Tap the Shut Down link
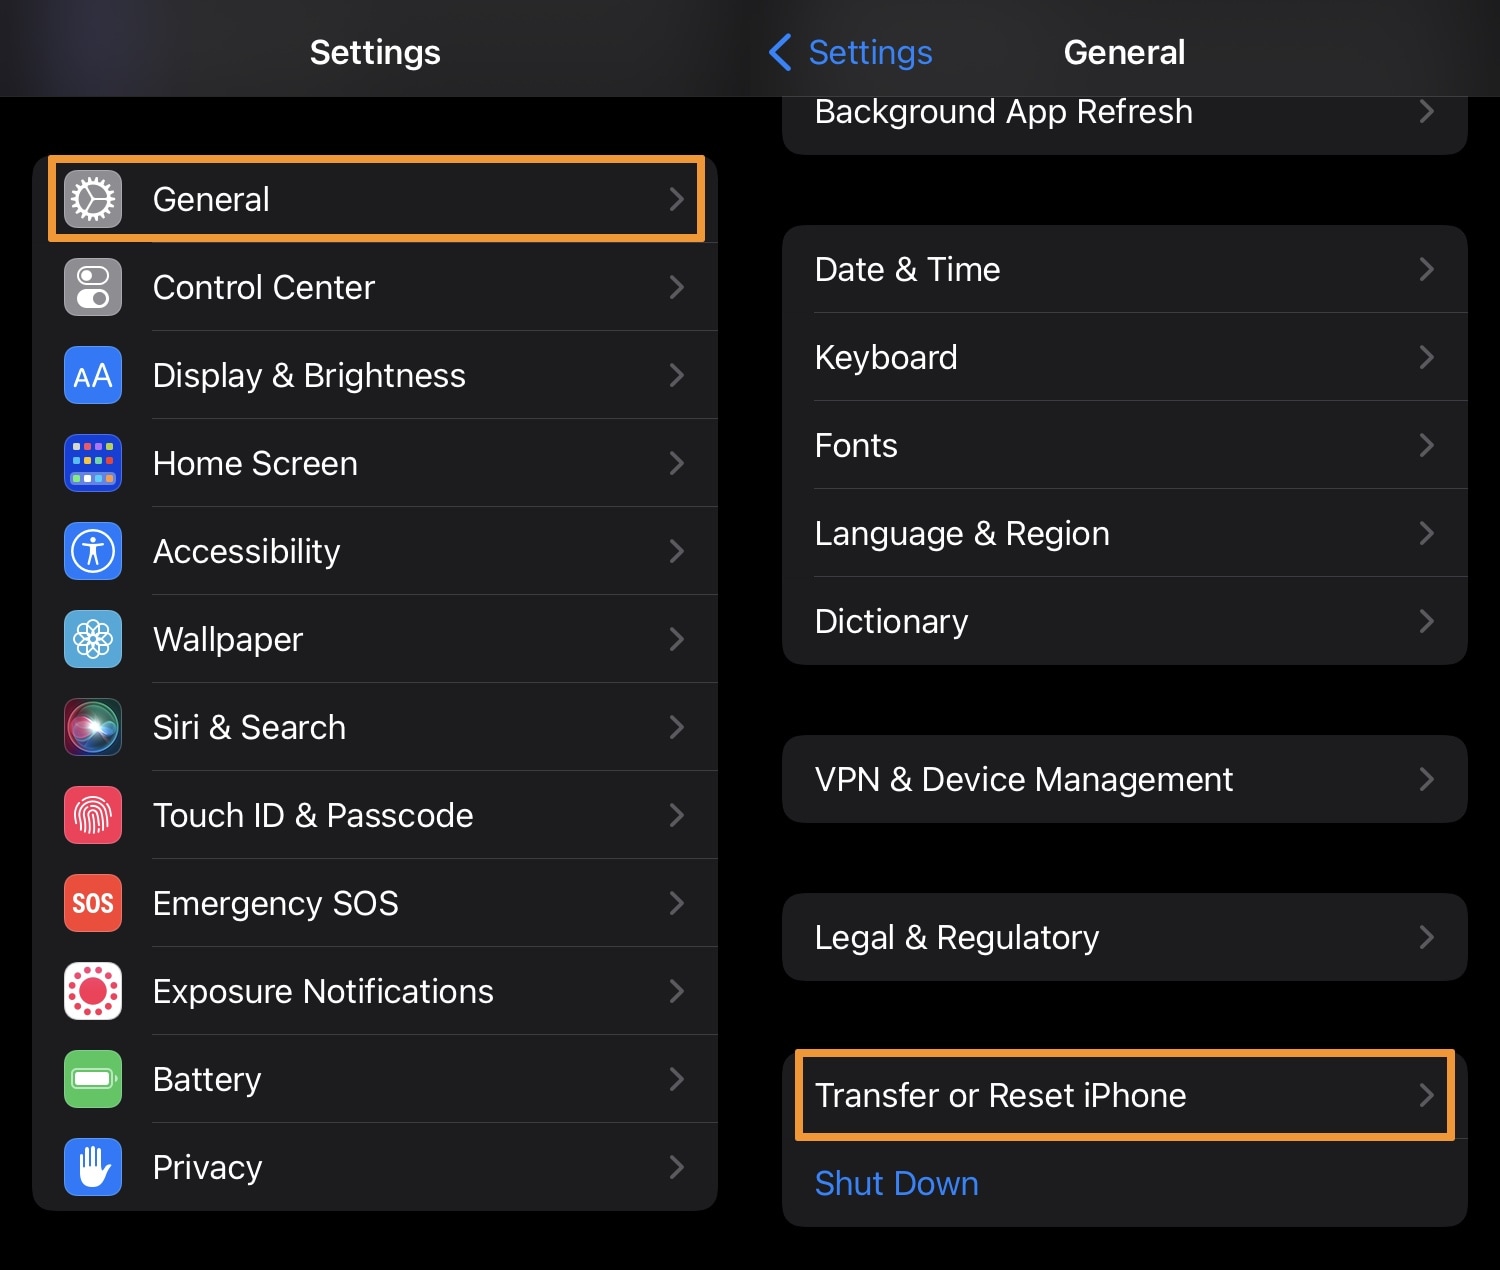This screenshot has height=1270, width=1500. [896, 1183]
